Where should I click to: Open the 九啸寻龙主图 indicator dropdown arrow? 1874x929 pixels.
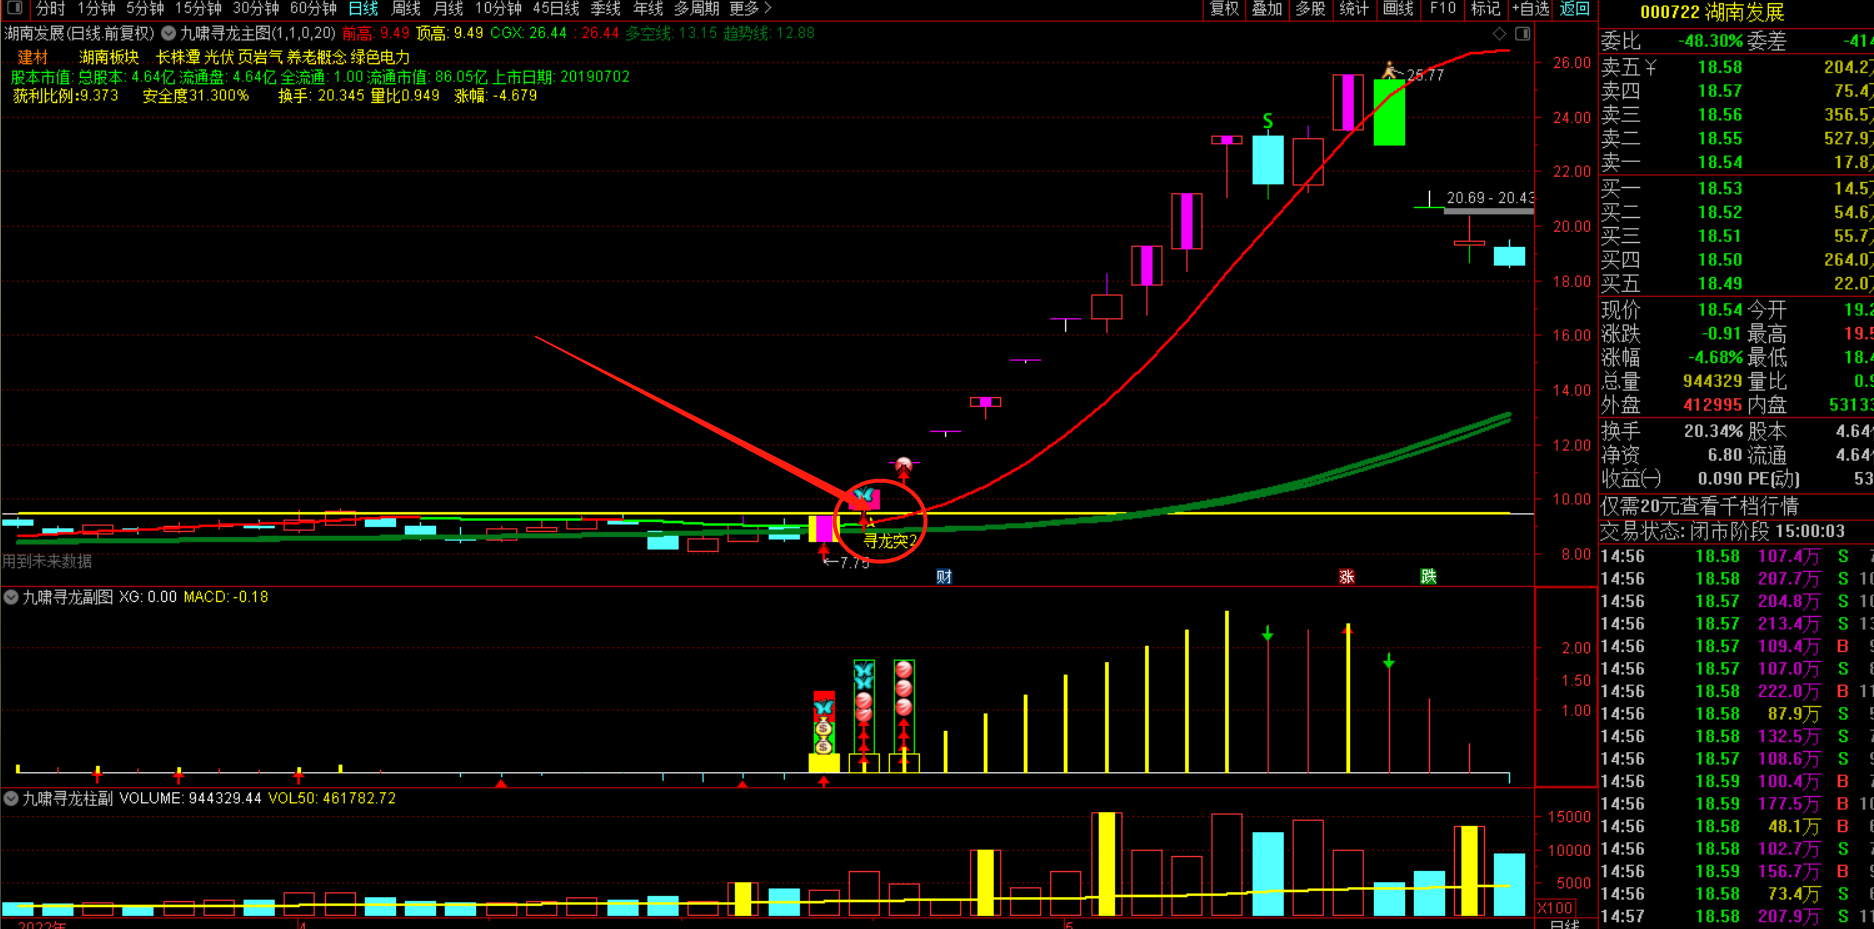point(169,33)
